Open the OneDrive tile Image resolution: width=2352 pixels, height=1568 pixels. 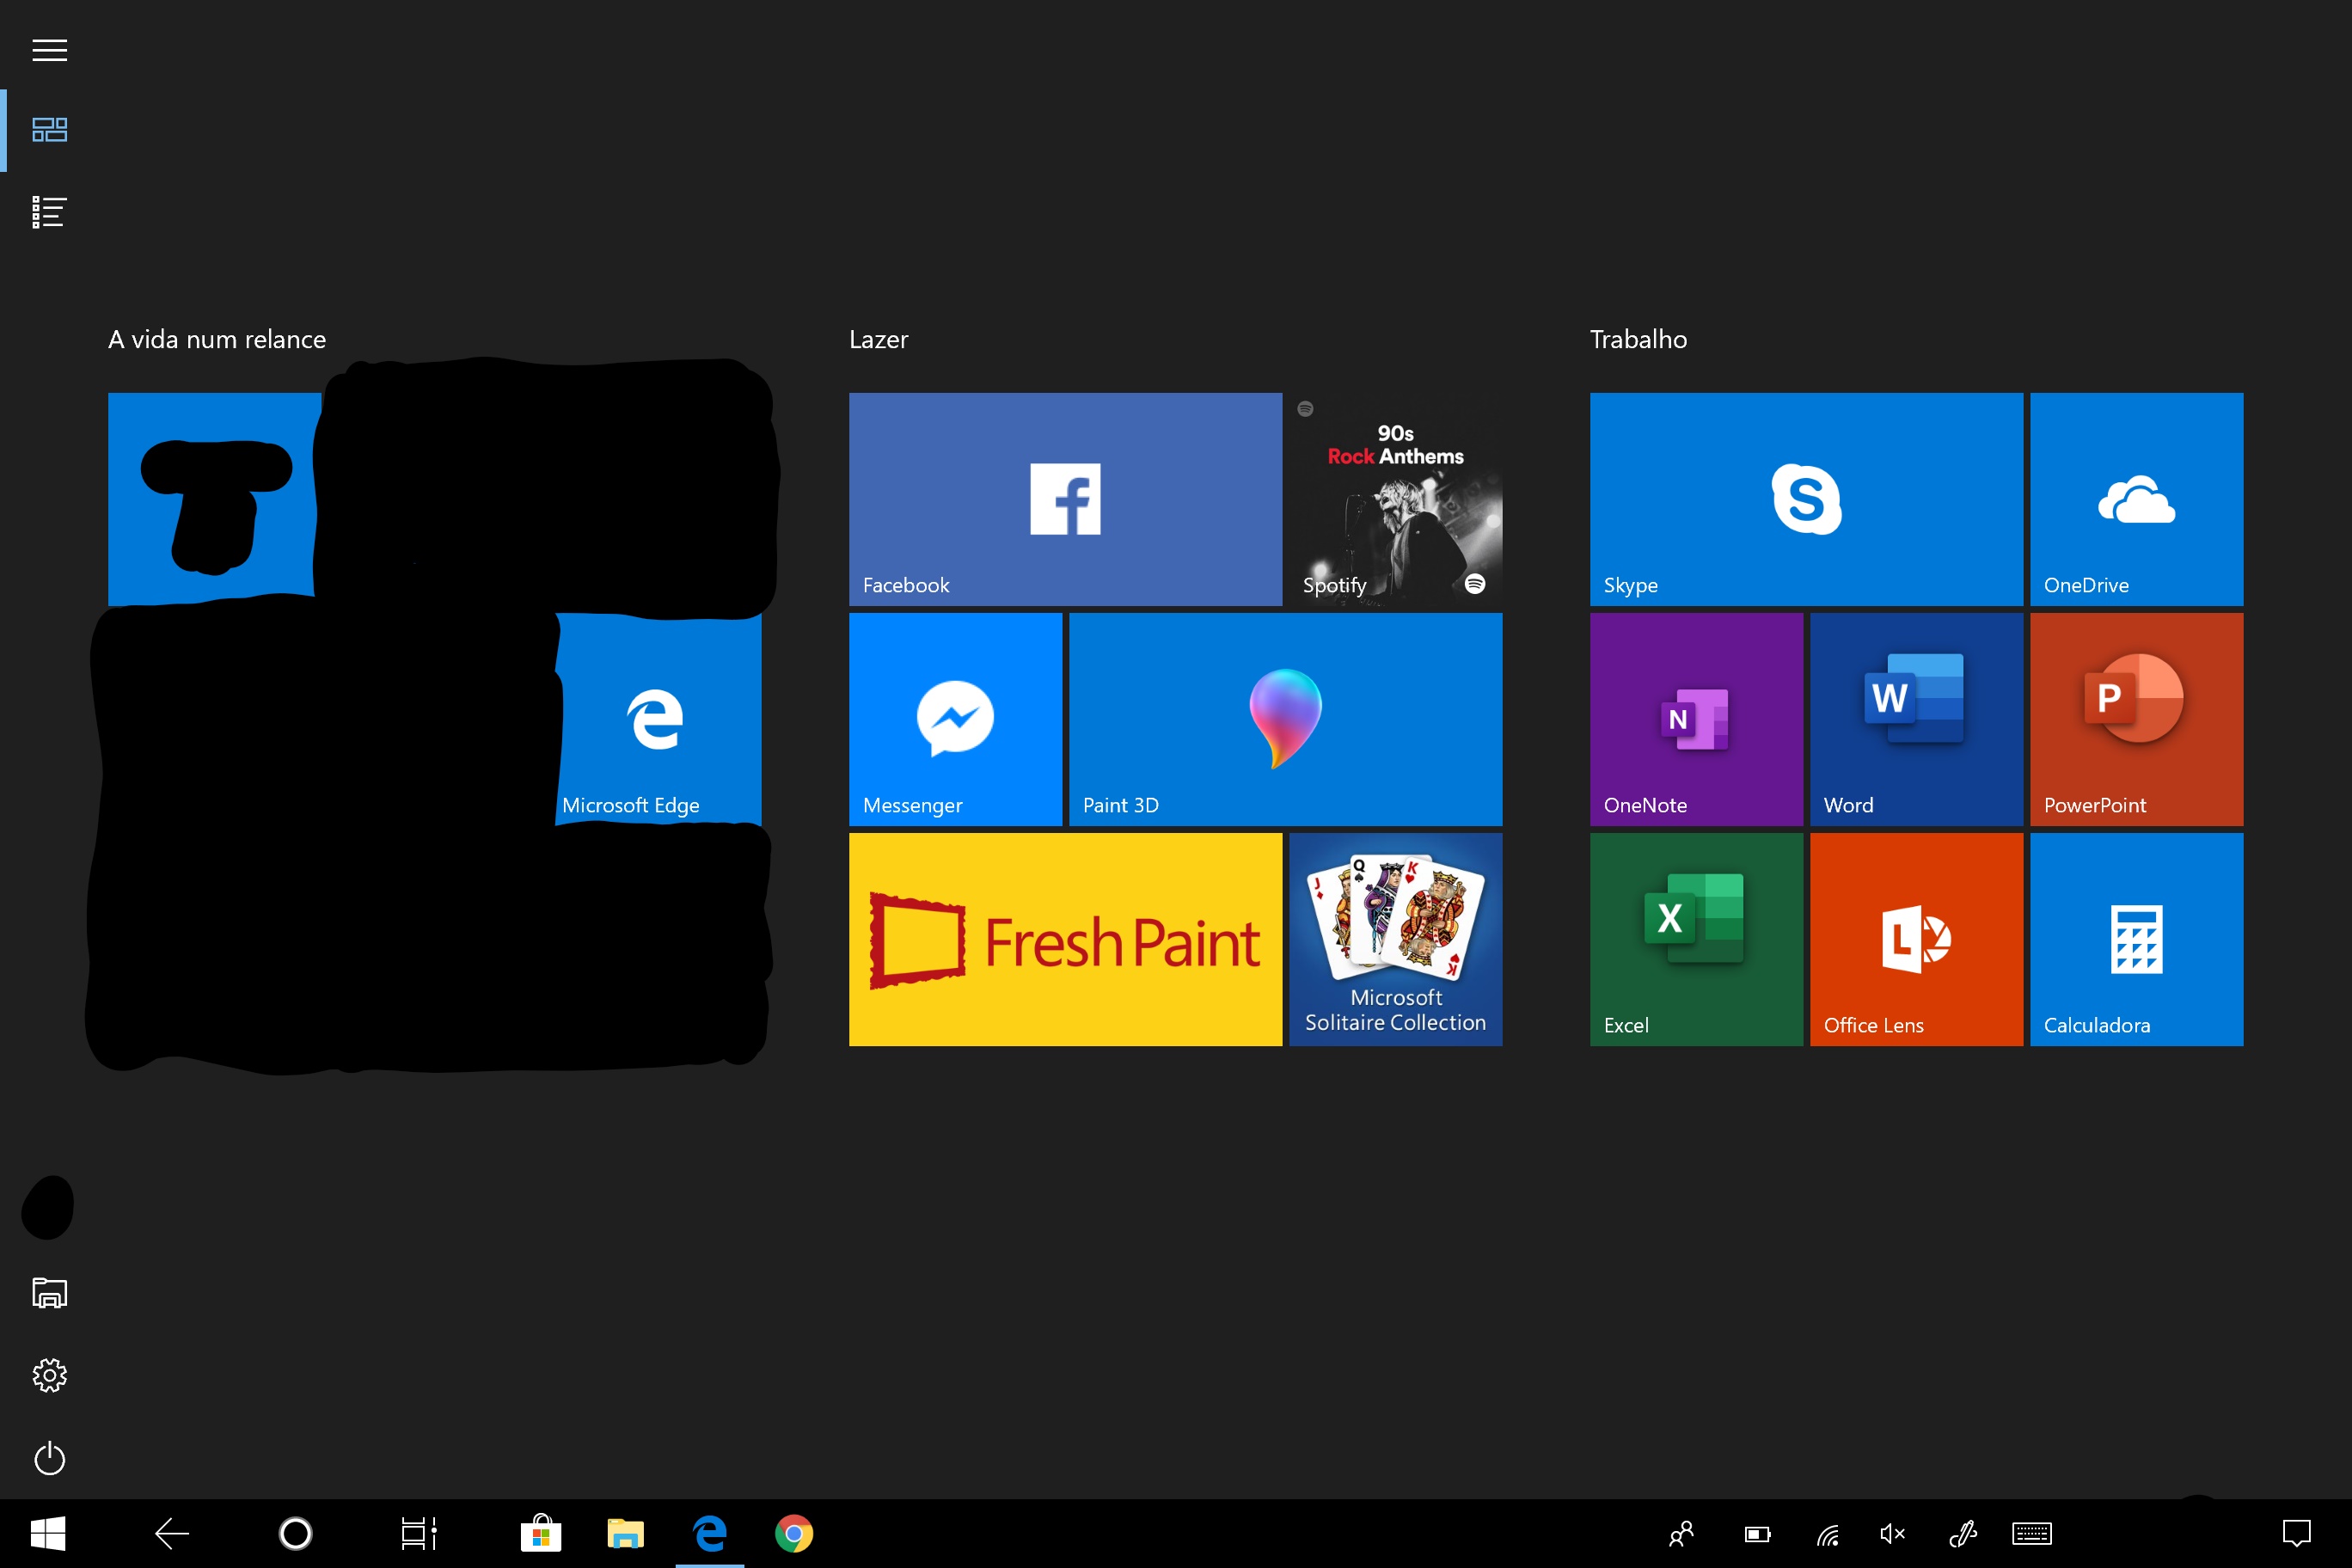pos(2136,499)
